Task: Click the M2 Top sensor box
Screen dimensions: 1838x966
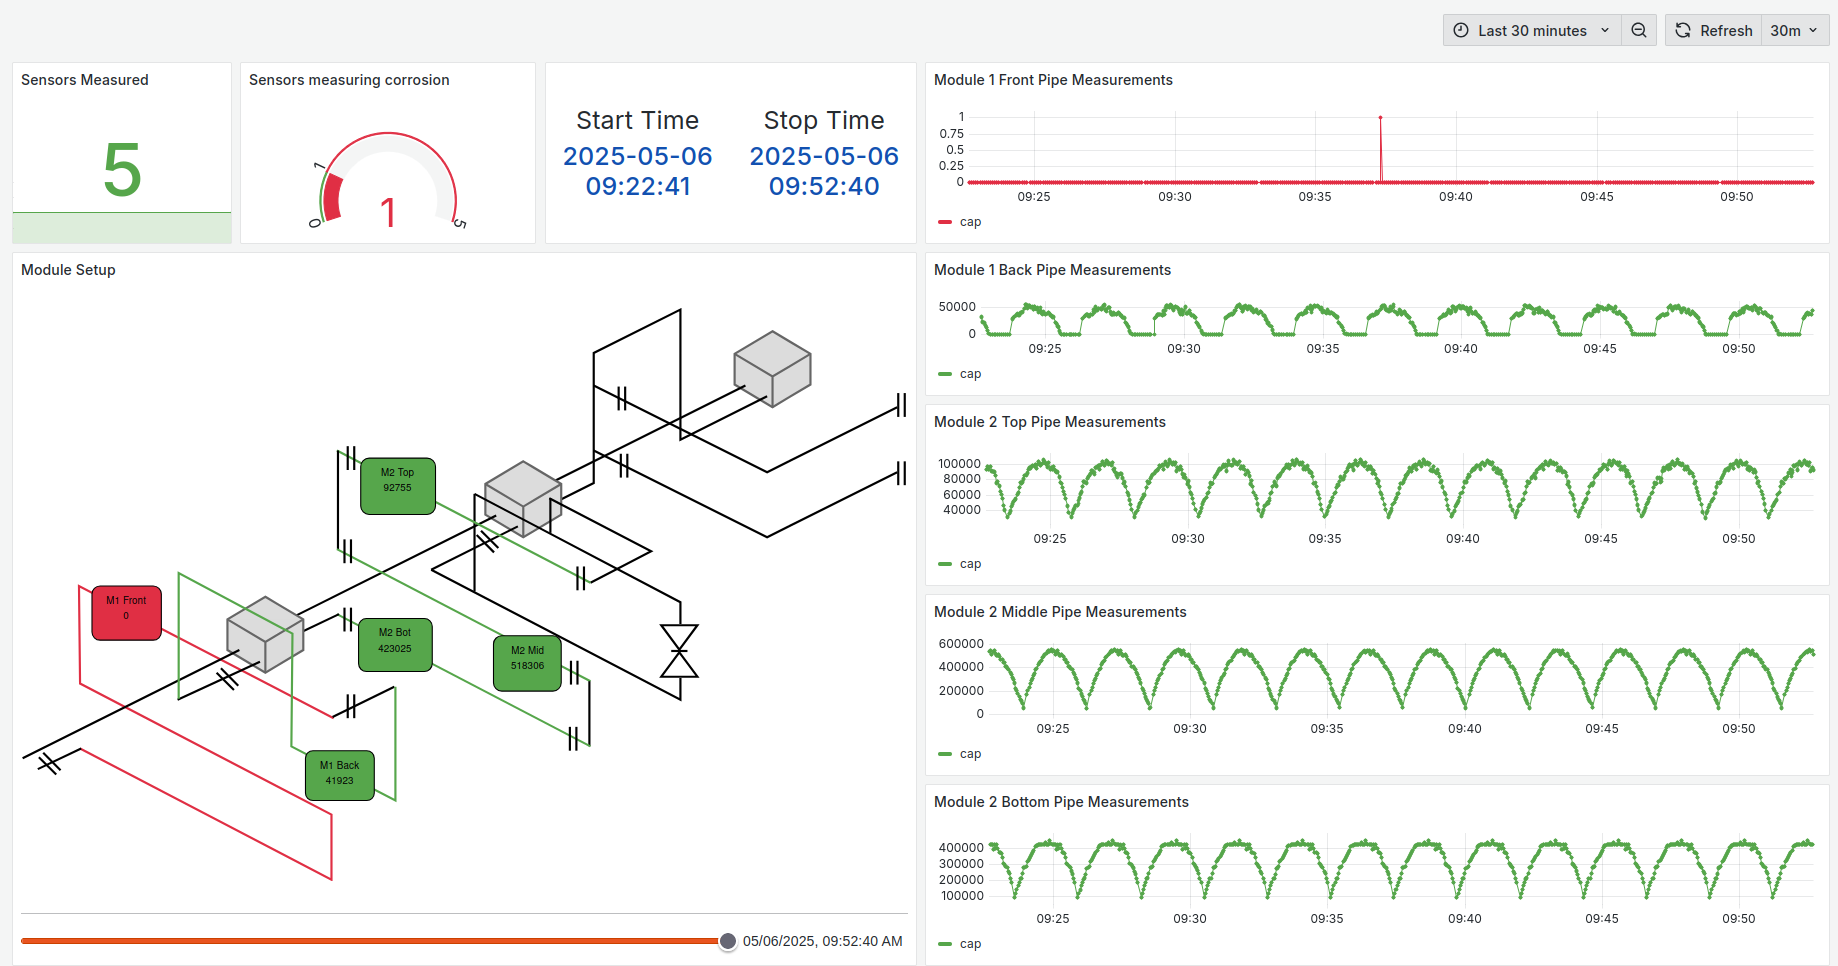Action: 397,486
